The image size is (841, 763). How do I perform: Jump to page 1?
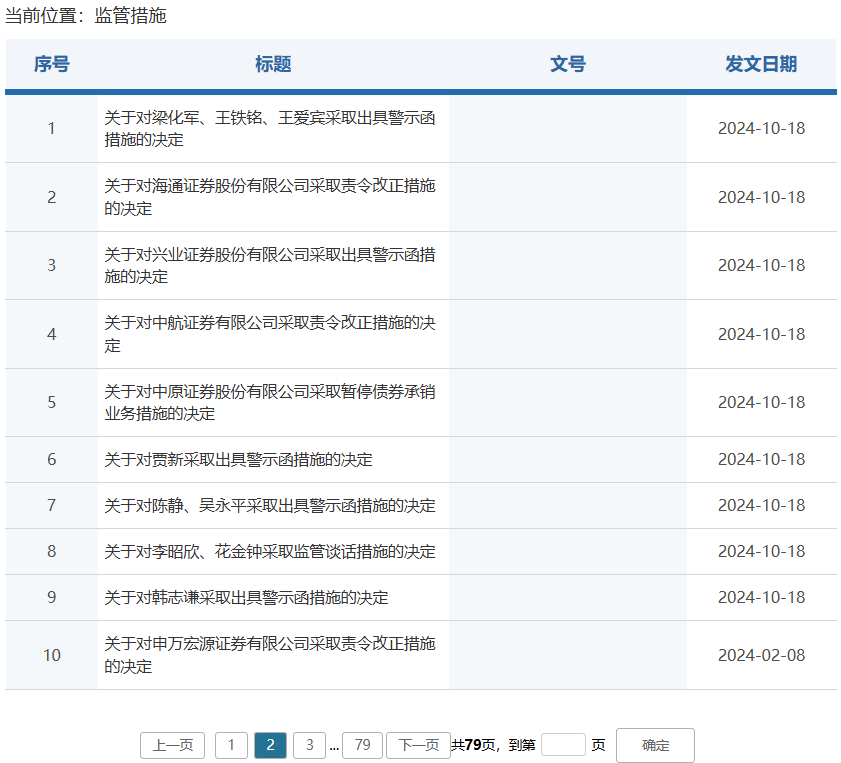[231, 745]
